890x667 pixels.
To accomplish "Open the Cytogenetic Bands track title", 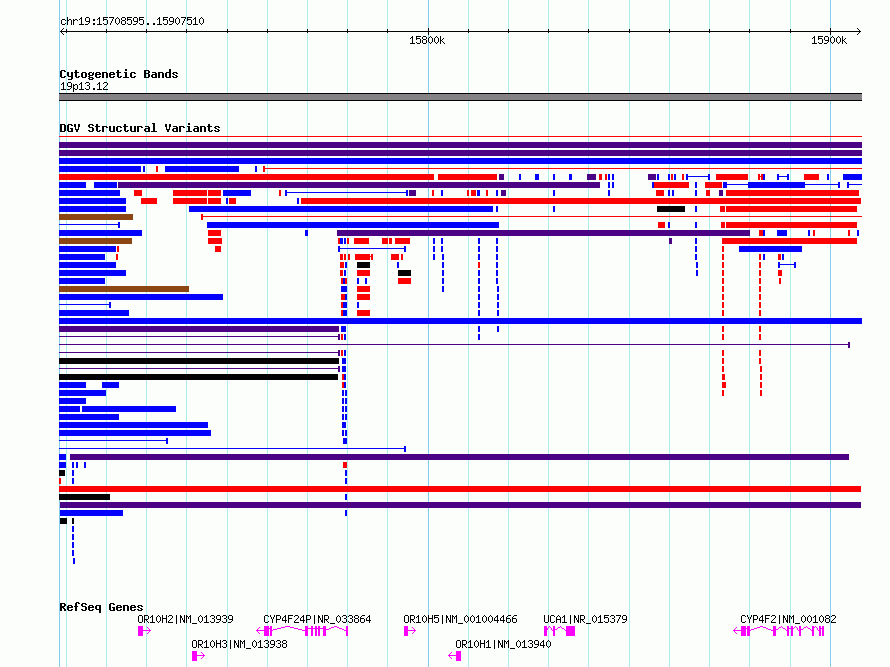I will [119, 74].
